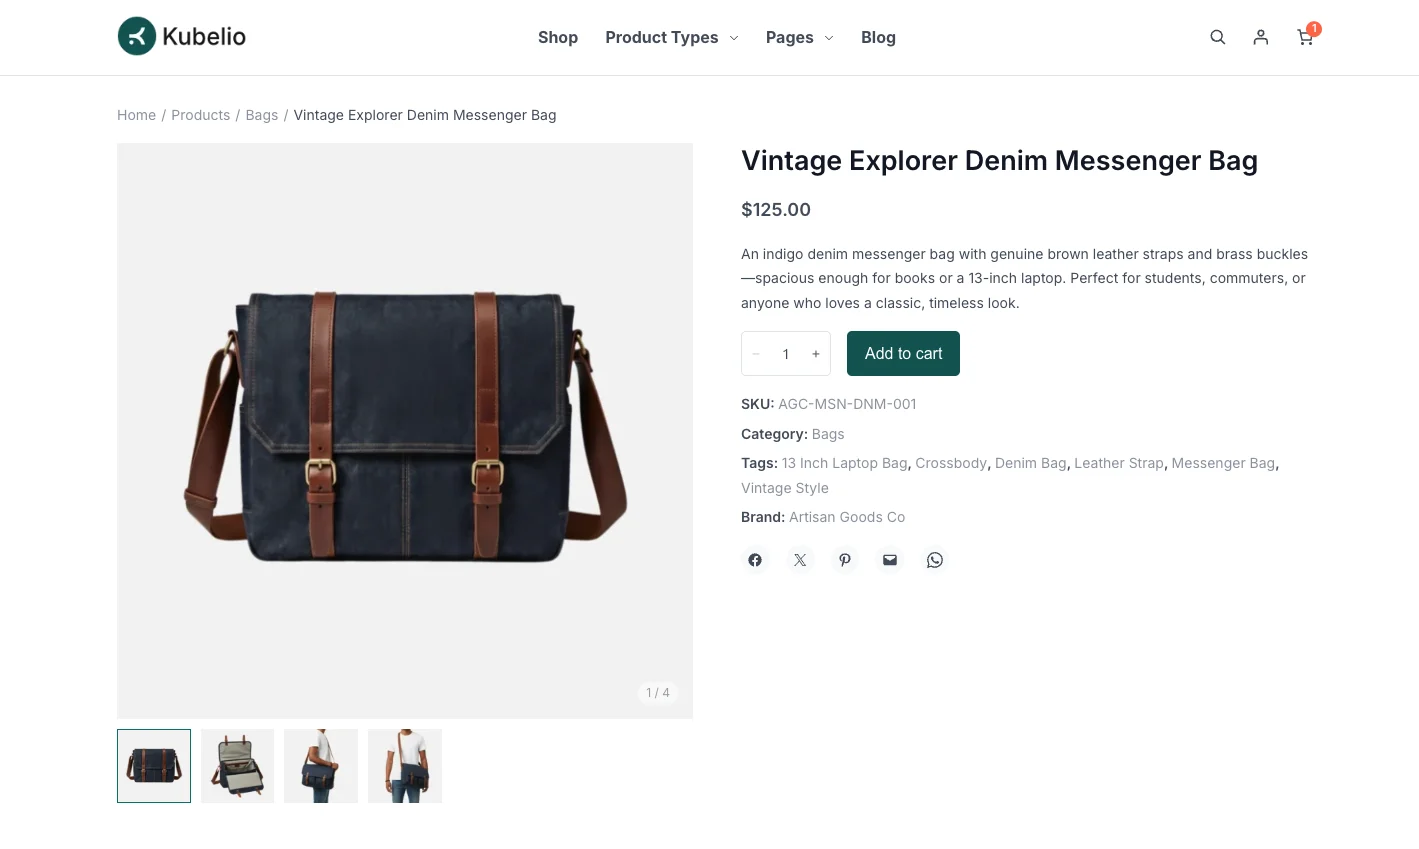
Task: Share product on Facebook
Action: (755, 559)
